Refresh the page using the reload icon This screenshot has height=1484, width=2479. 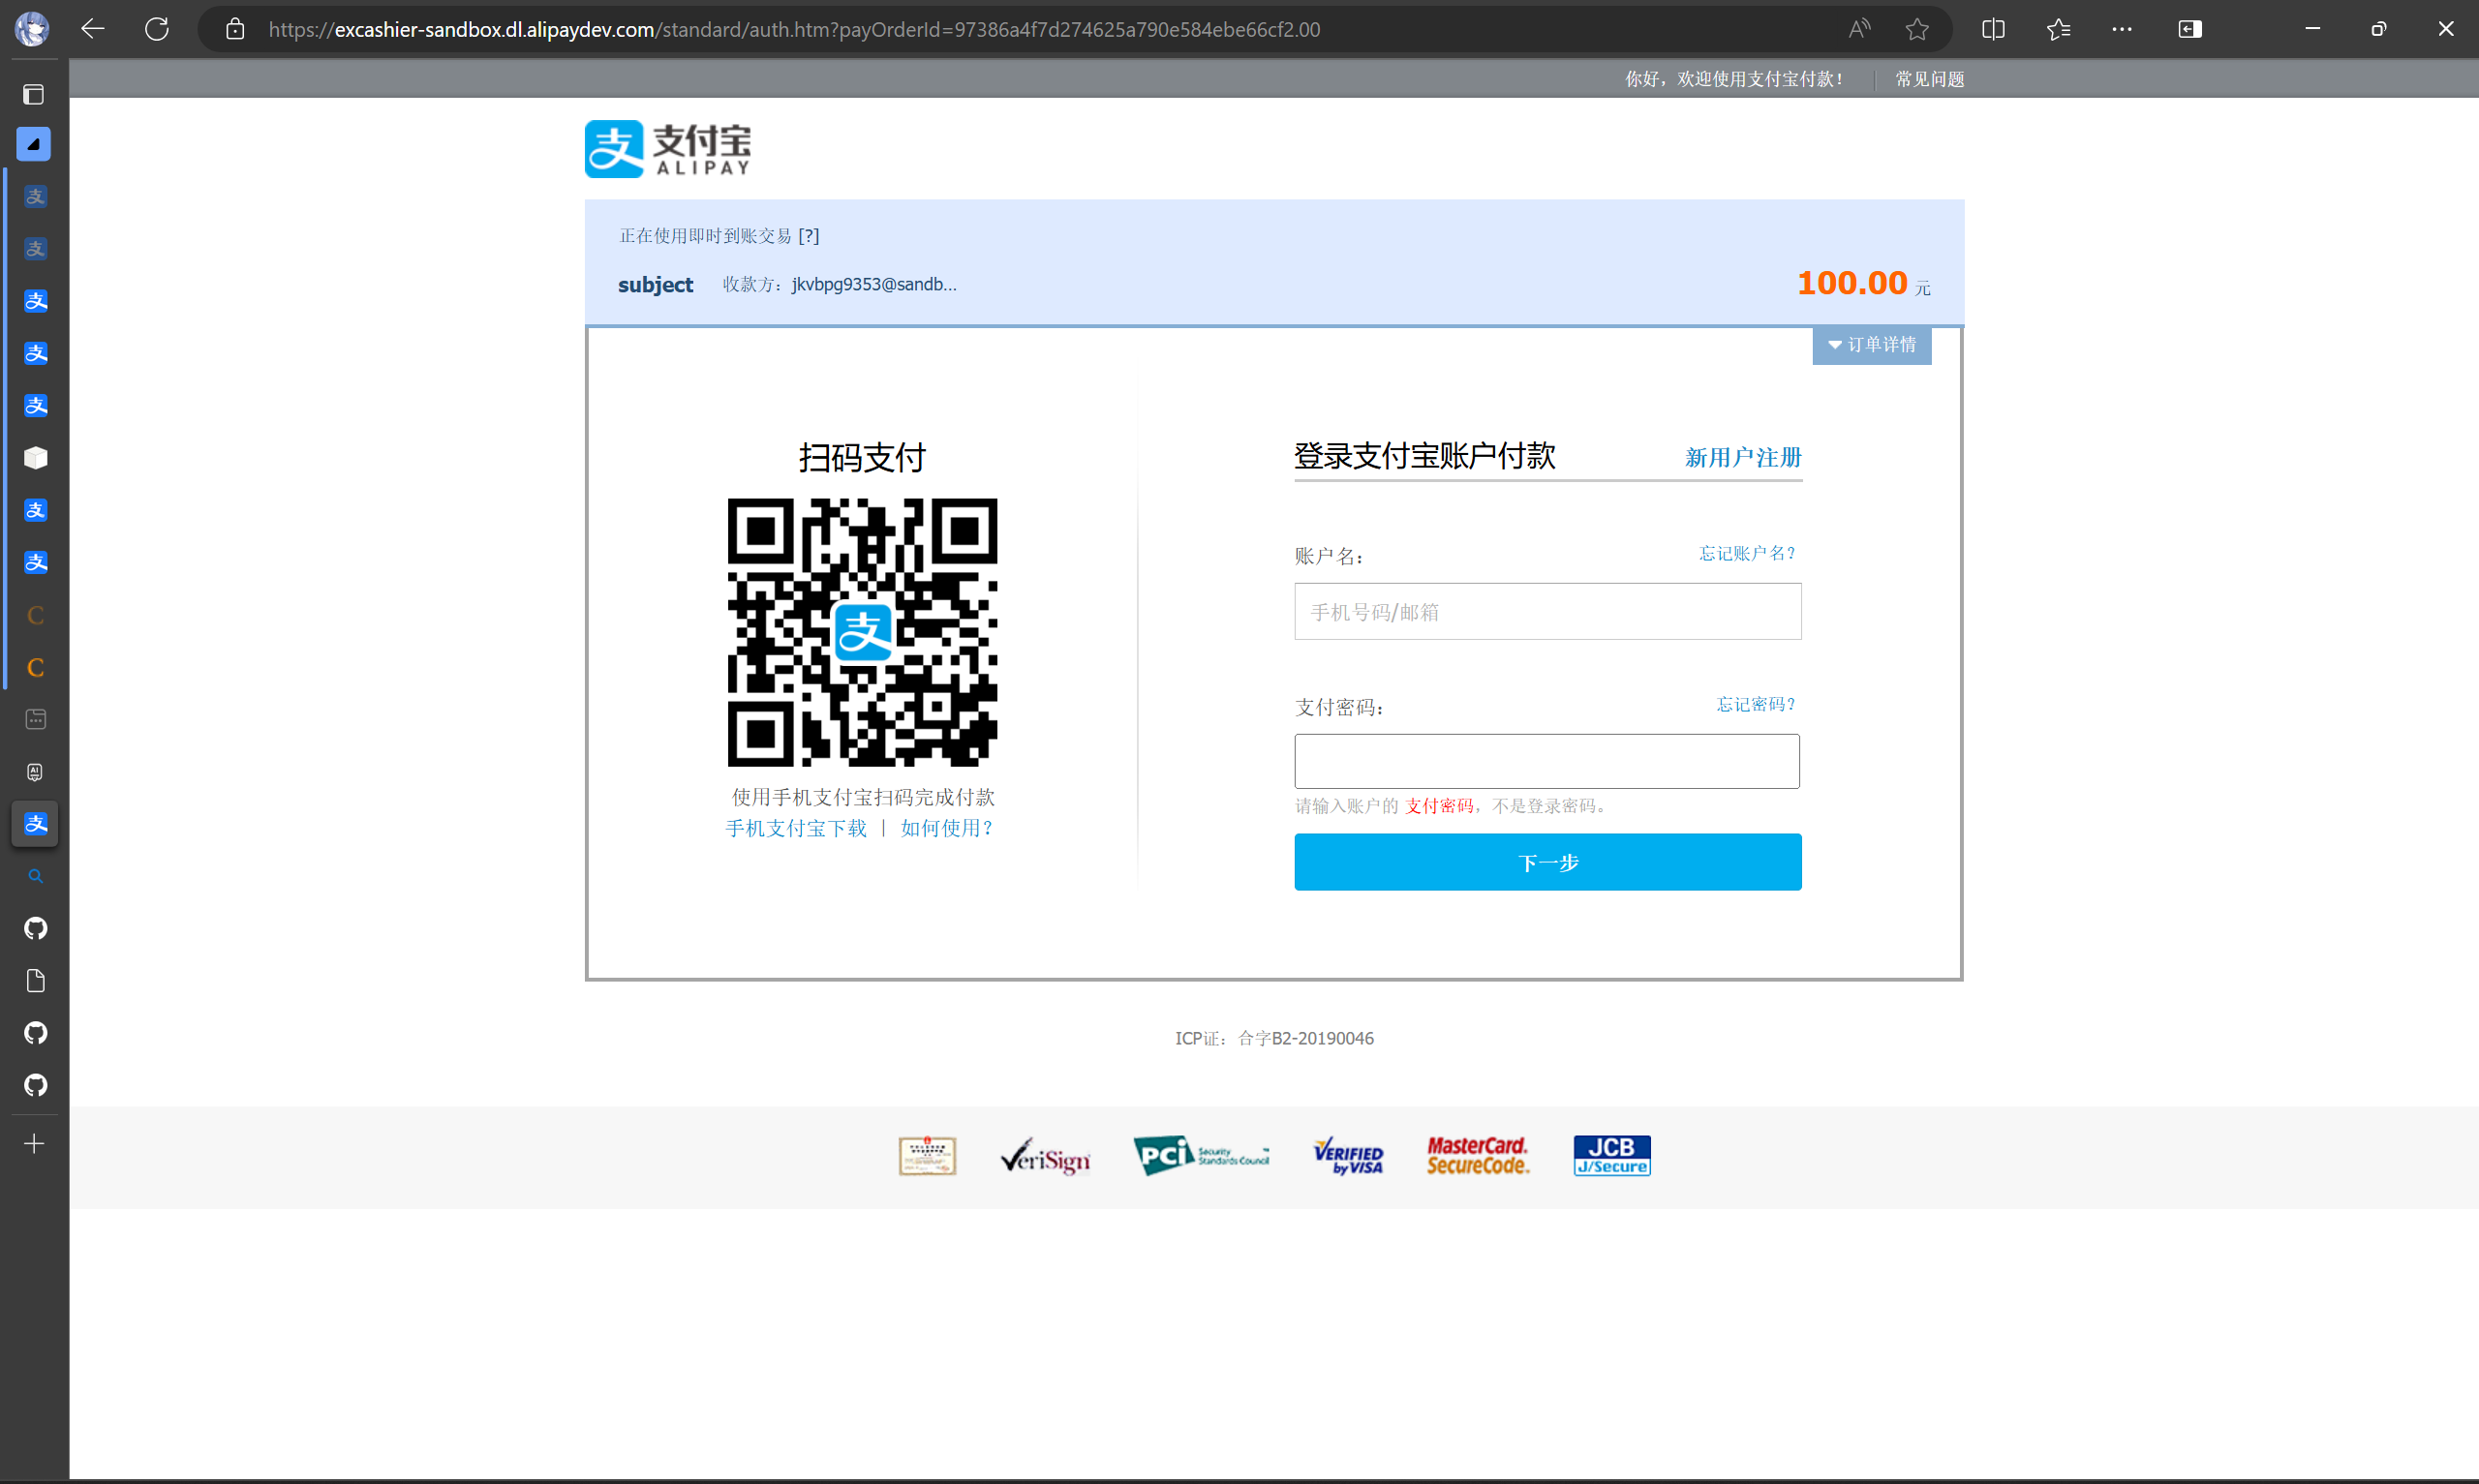[x=157, y=29]
